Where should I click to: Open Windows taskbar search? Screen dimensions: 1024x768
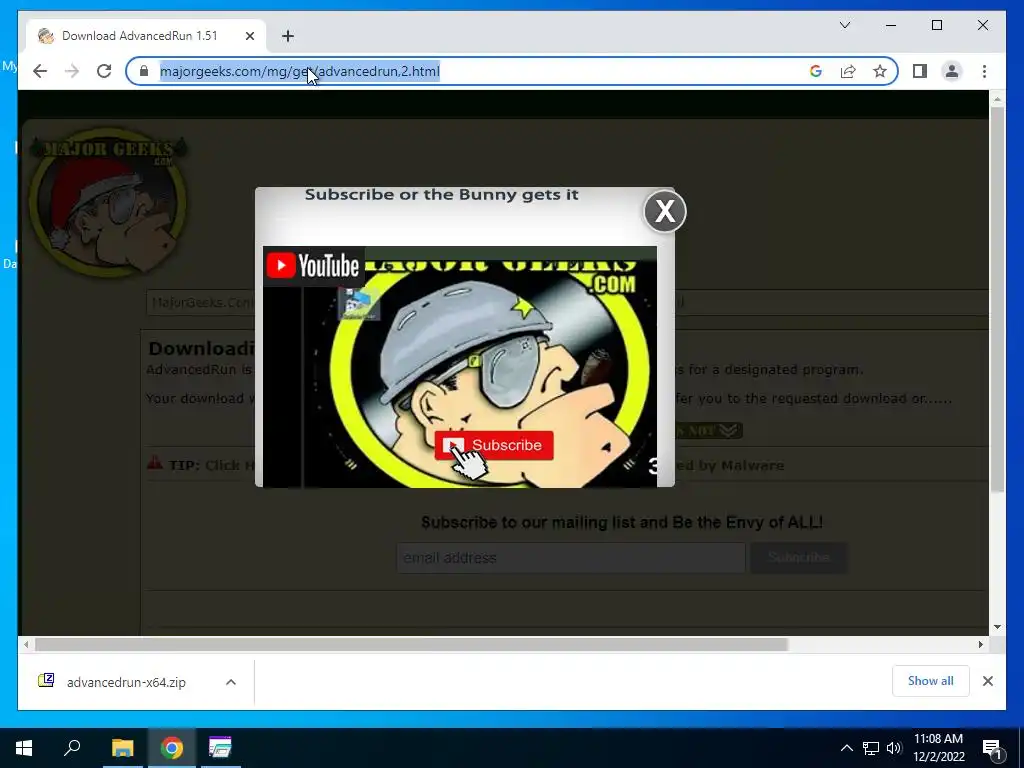72,747
